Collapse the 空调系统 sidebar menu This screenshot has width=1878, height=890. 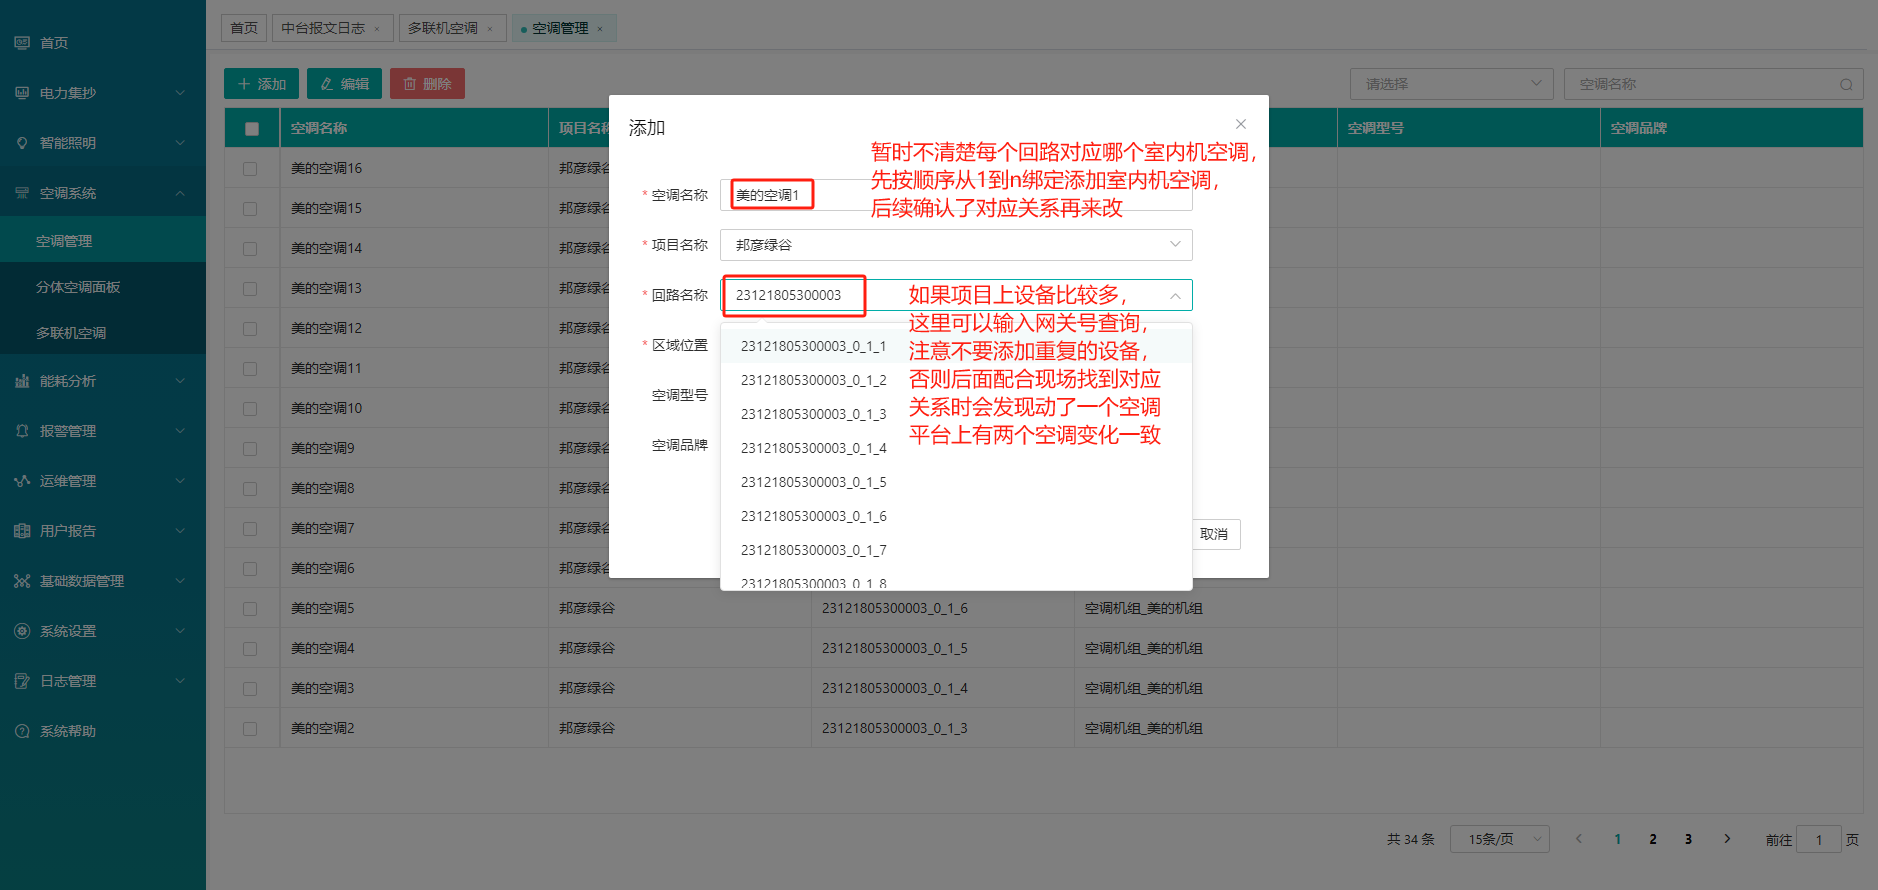coord(180,193)
